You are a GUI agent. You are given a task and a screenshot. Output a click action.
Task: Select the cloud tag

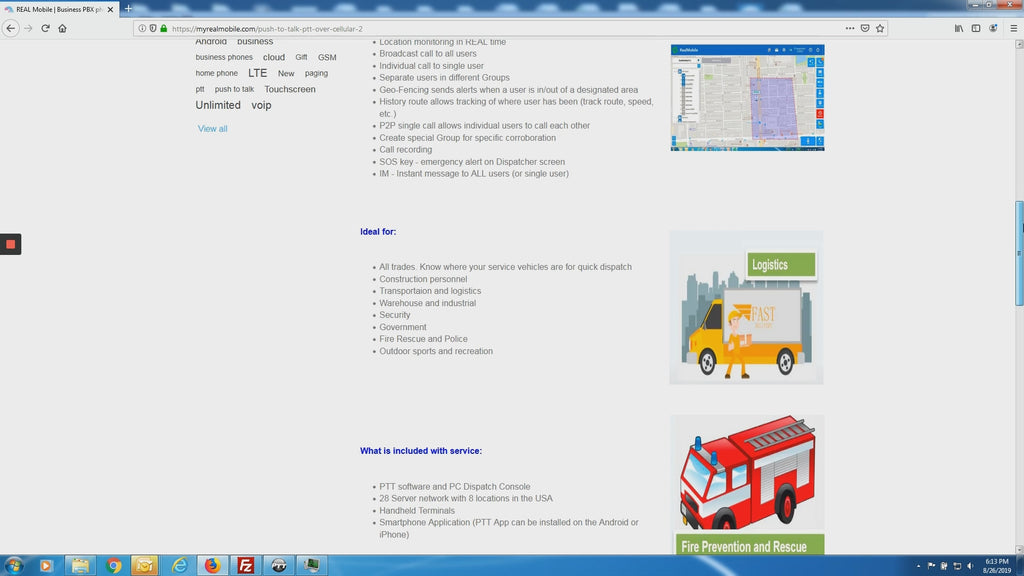pos(274,57)
